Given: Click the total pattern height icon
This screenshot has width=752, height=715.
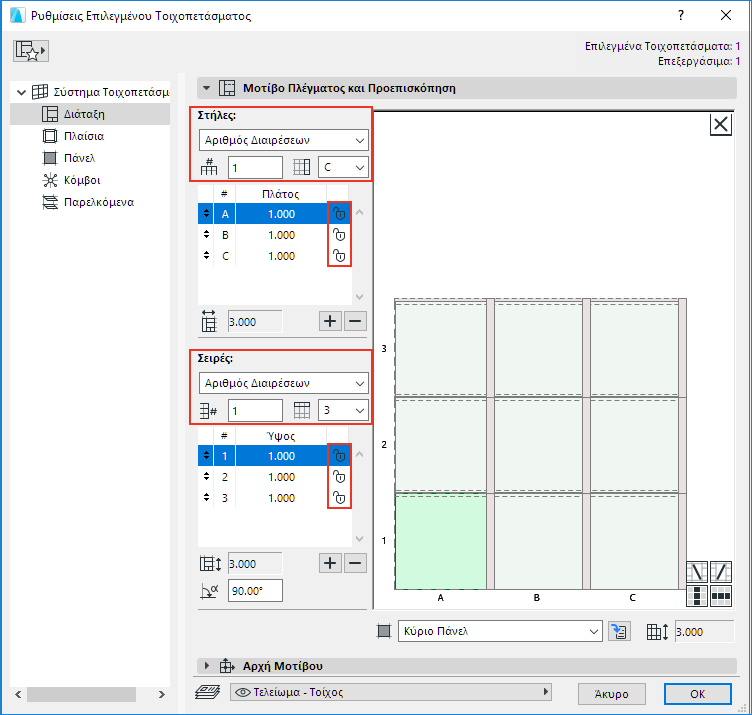Looking at the screenshot, I should pos(210,563).
